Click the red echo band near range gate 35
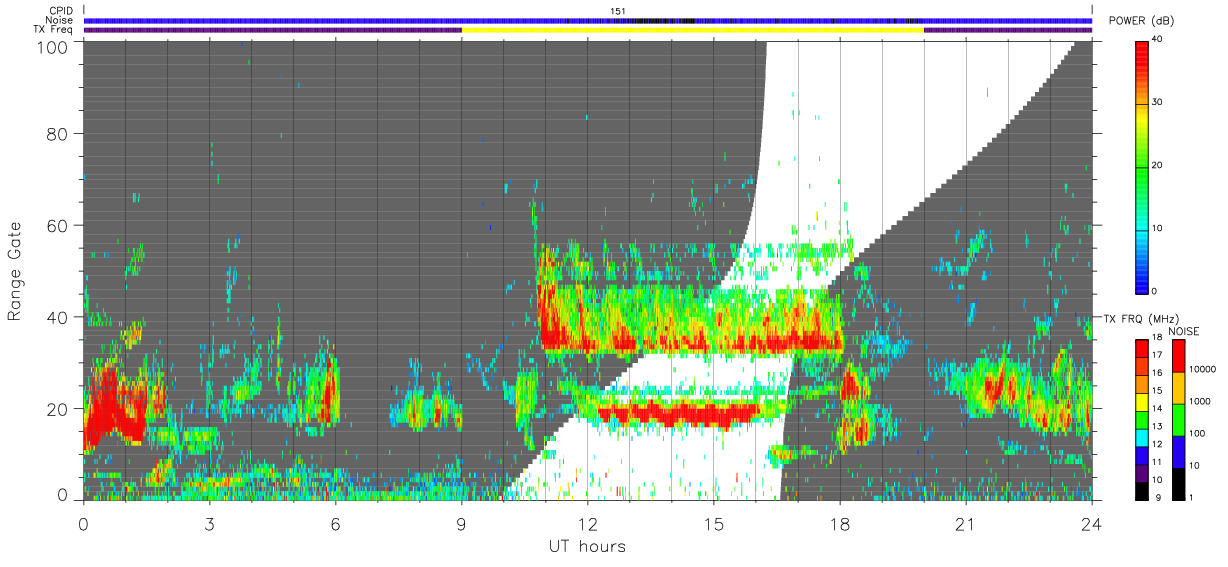1228x567 pixels. [690, 341]
